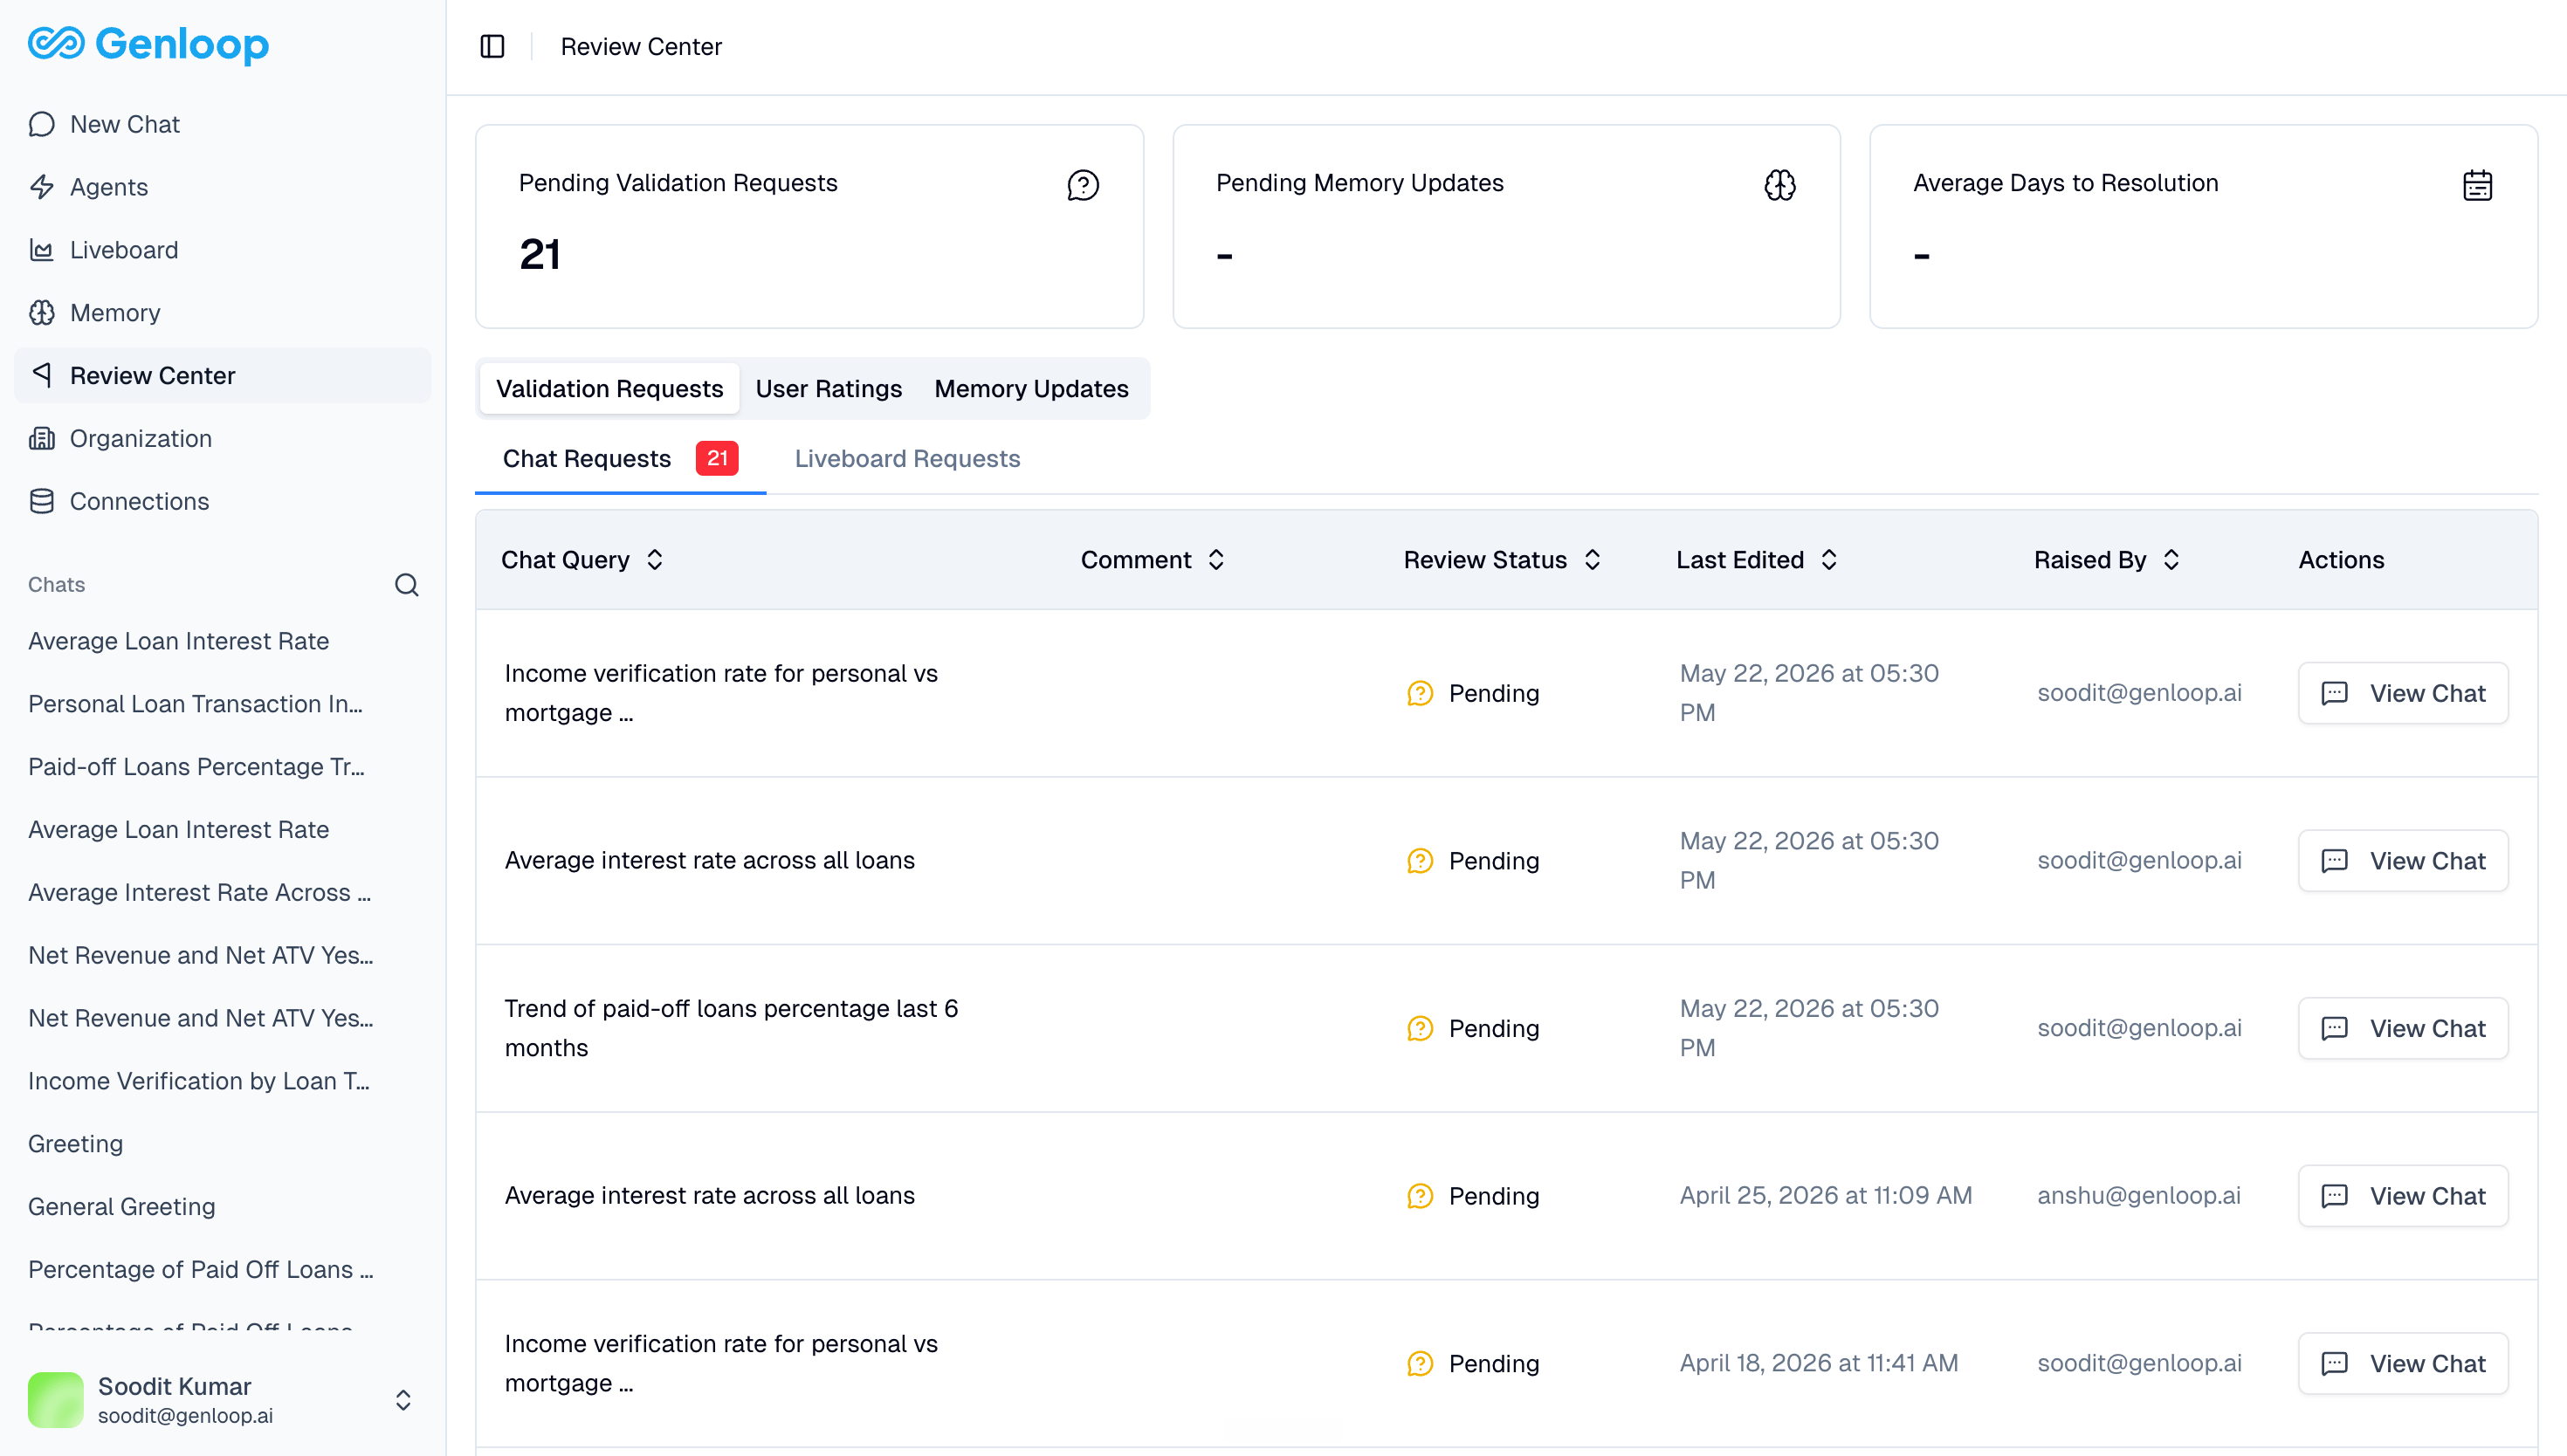Sort by Comment column
This screenshot has height=1456, width=2567.
click(1153, 560)
